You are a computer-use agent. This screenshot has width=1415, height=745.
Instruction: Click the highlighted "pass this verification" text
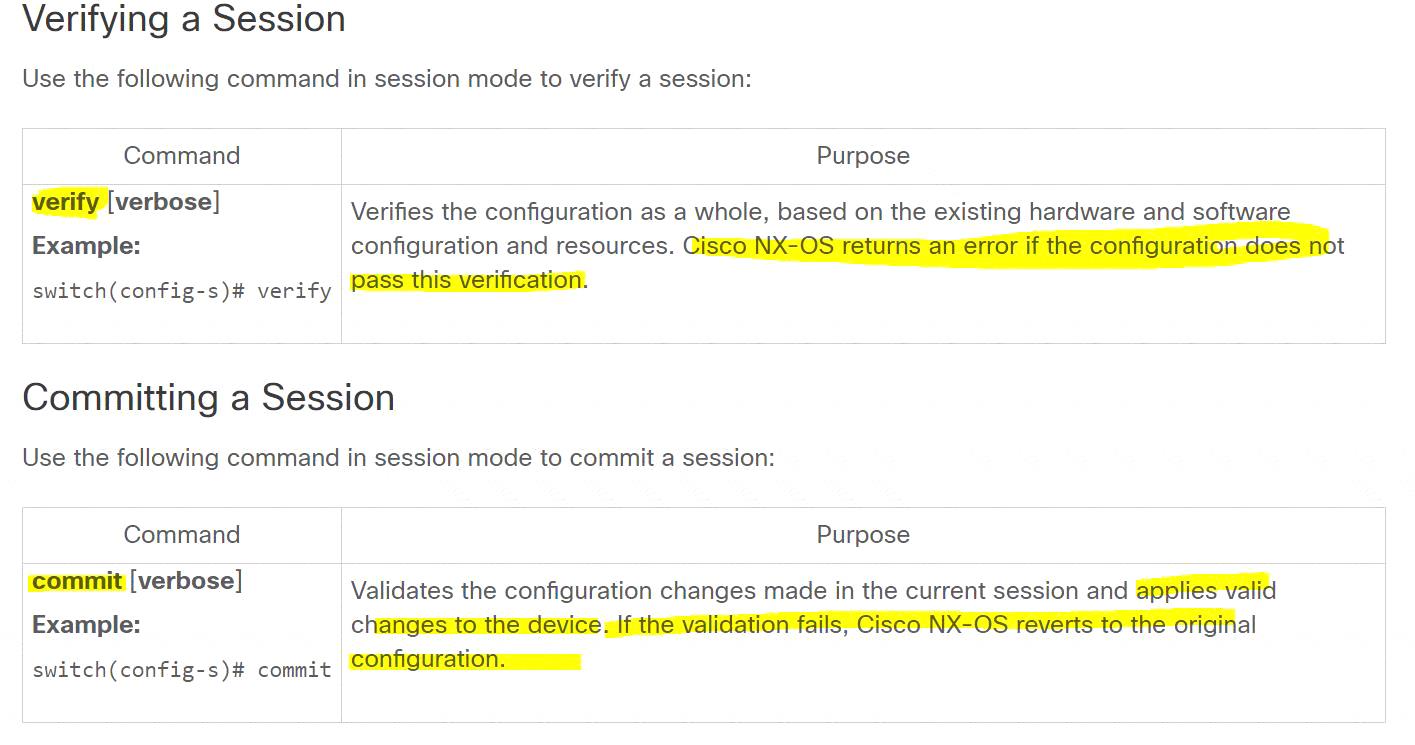pyautogui.click(x=467, y=280)
